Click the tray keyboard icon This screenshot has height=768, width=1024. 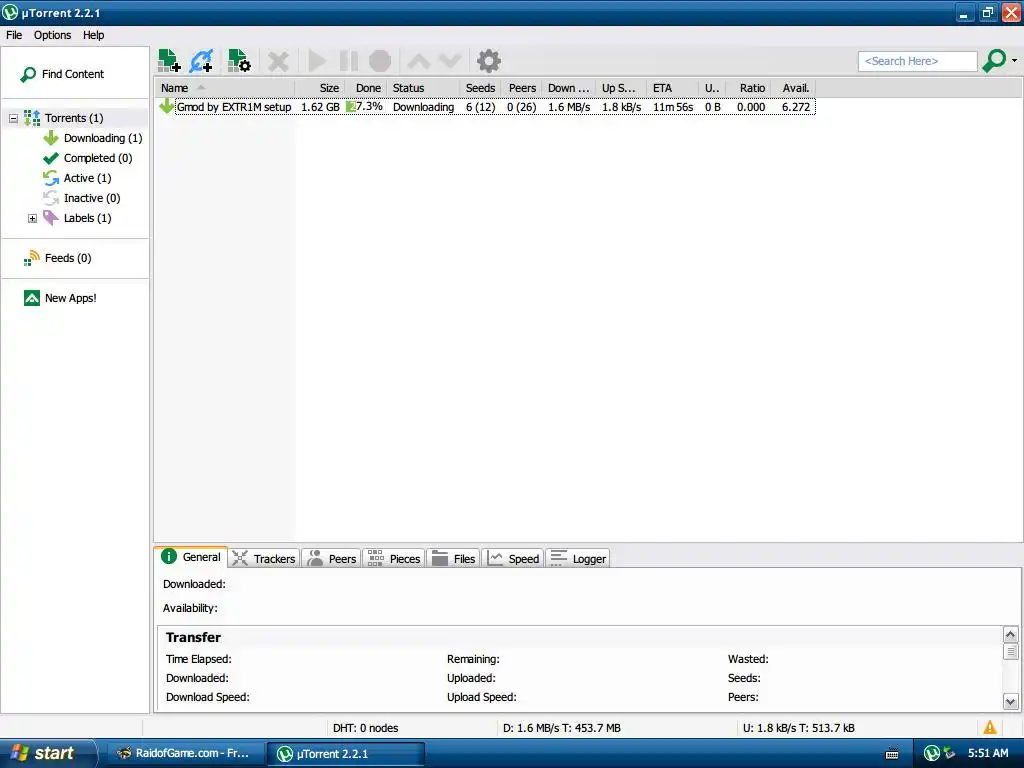[891, 754]
